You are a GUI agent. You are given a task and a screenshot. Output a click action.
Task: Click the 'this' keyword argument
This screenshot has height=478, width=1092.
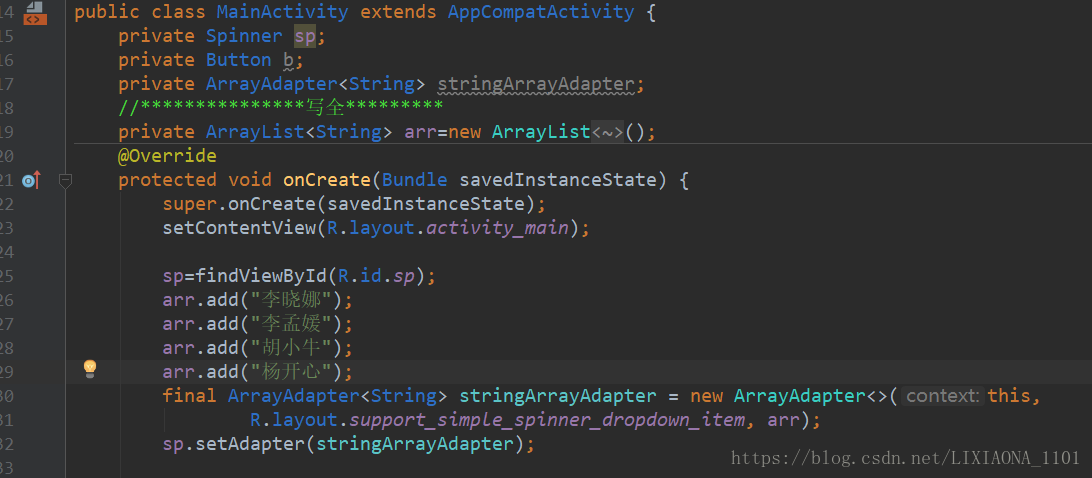click(1009, 396)
